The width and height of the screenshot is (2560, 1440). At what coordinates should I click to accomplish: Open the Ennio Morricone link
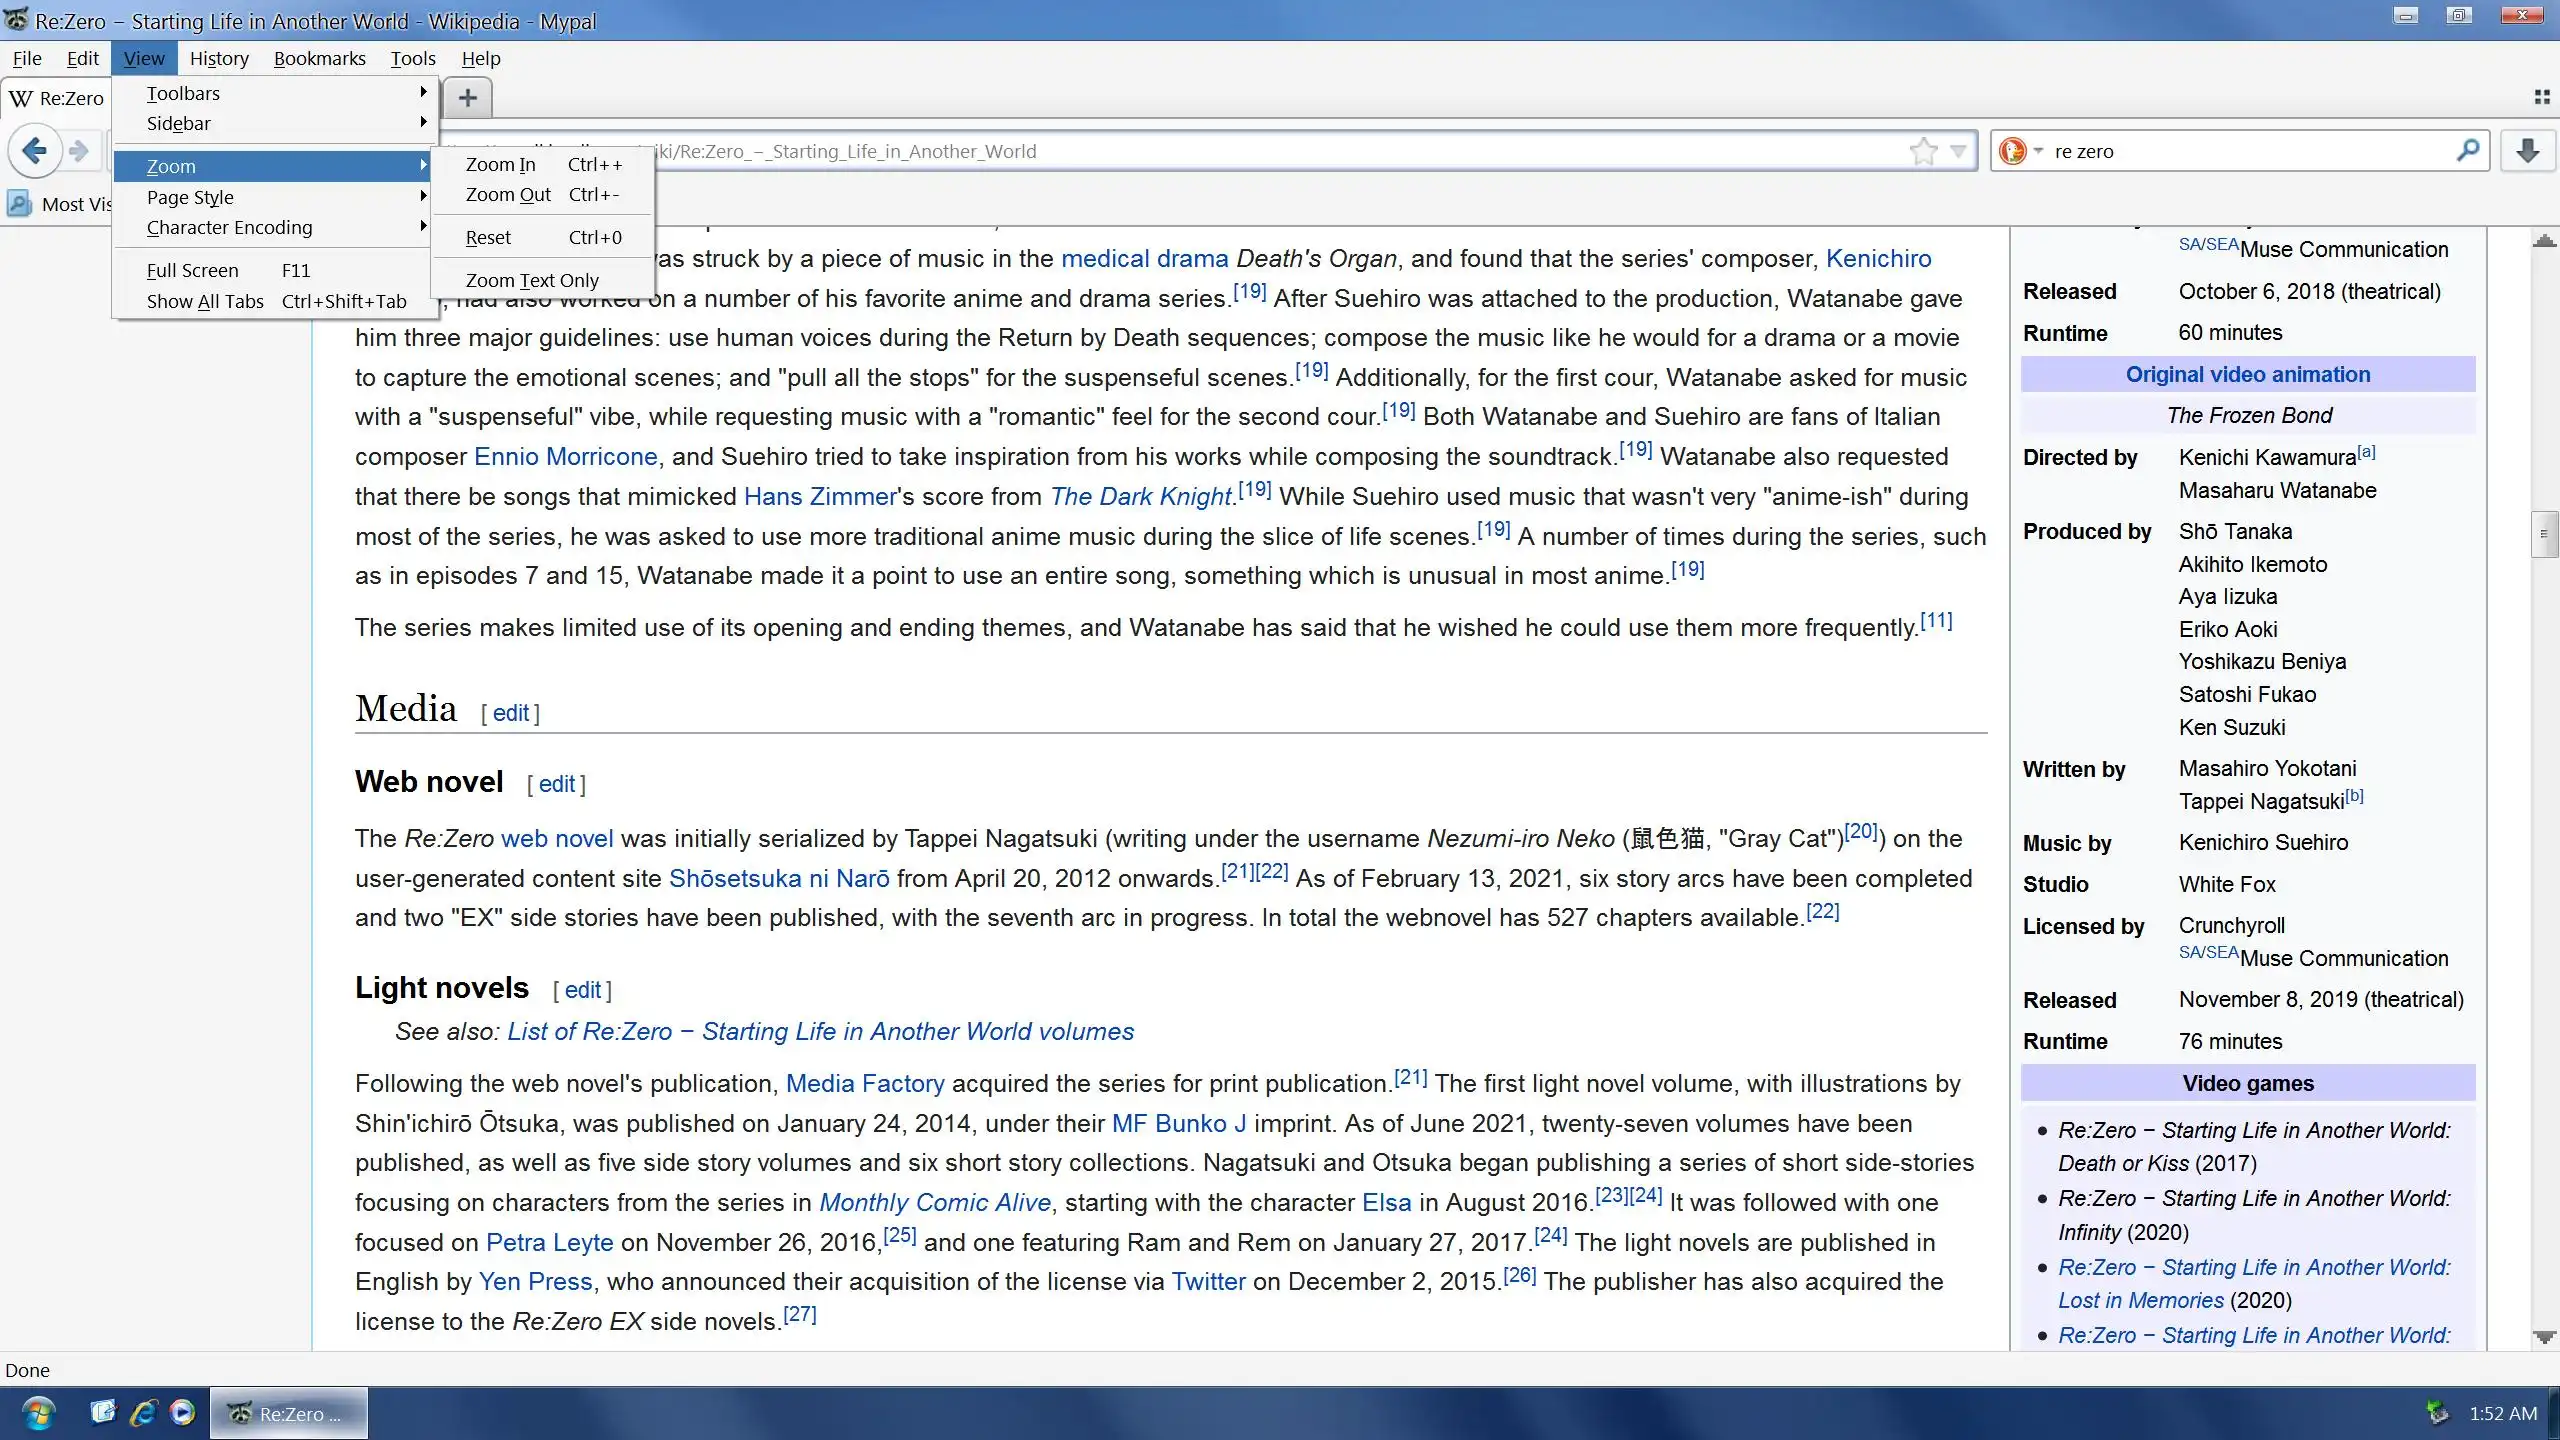565,457
